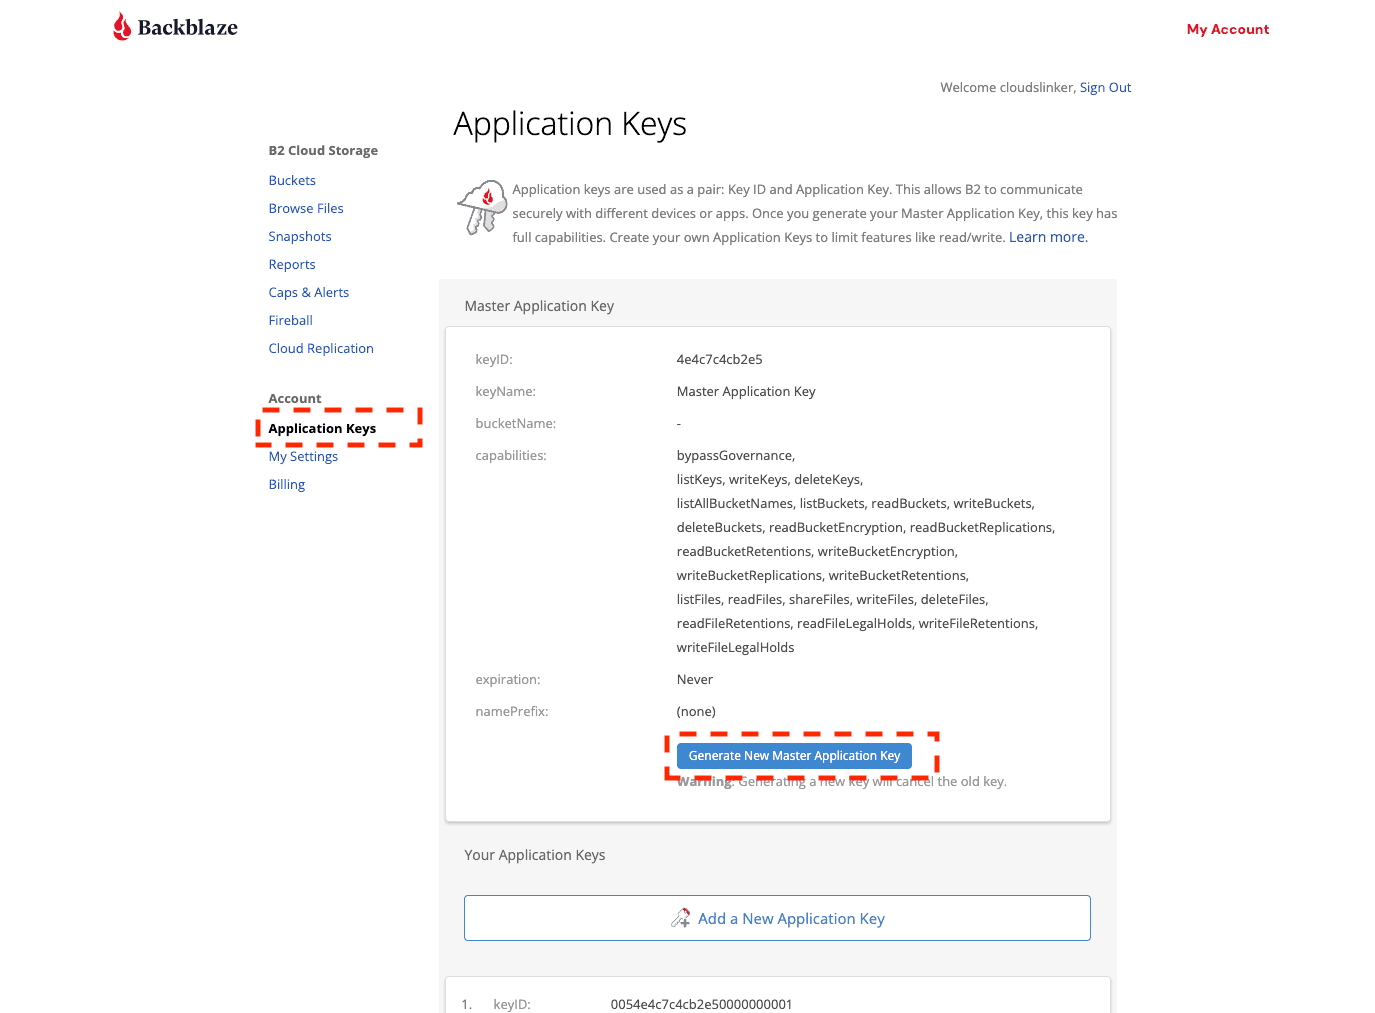This screenshot has height=1013, width=1375.
Task: Open Buckets page
Action: [292, 180]
